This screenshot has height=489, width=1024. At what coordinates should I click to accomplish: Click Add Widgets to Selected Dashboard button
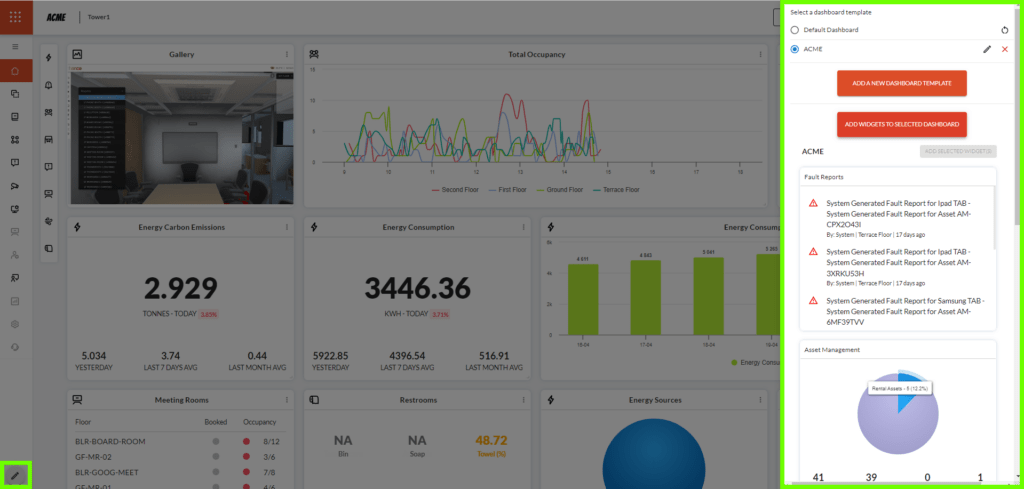tap(901, 125)
